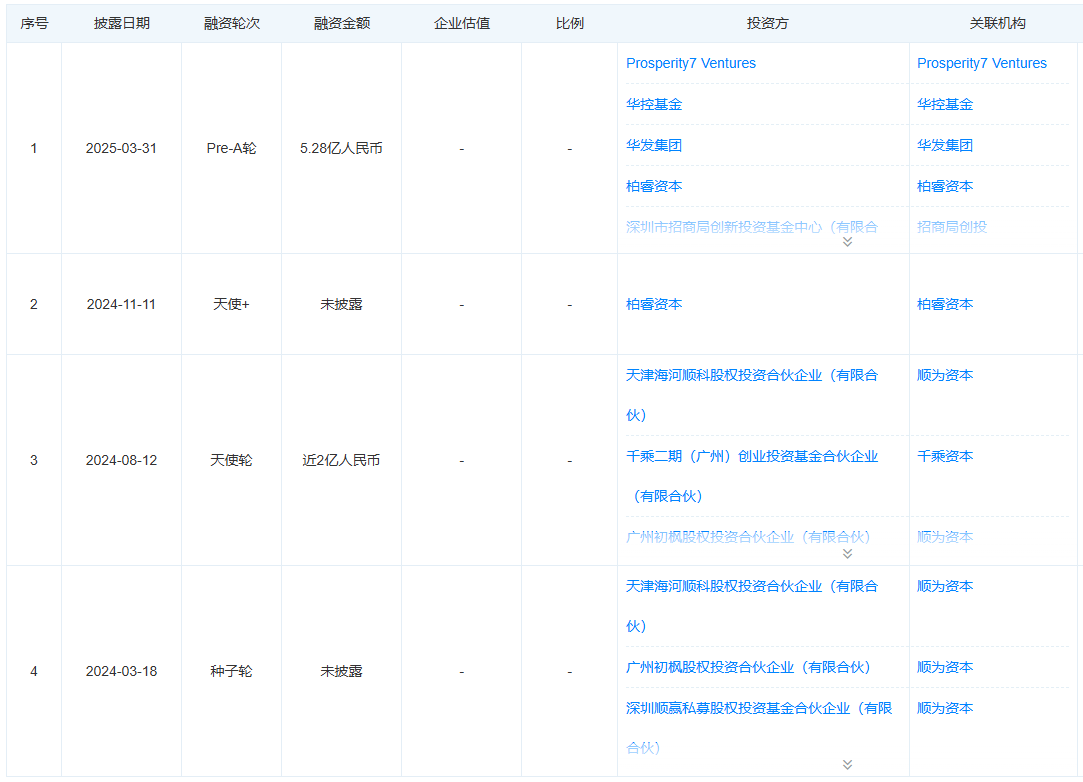Open Prosperity7 Ventures in 关联机构 column
The height and width of the screenshot is (782, 1083).
(981, 63)
